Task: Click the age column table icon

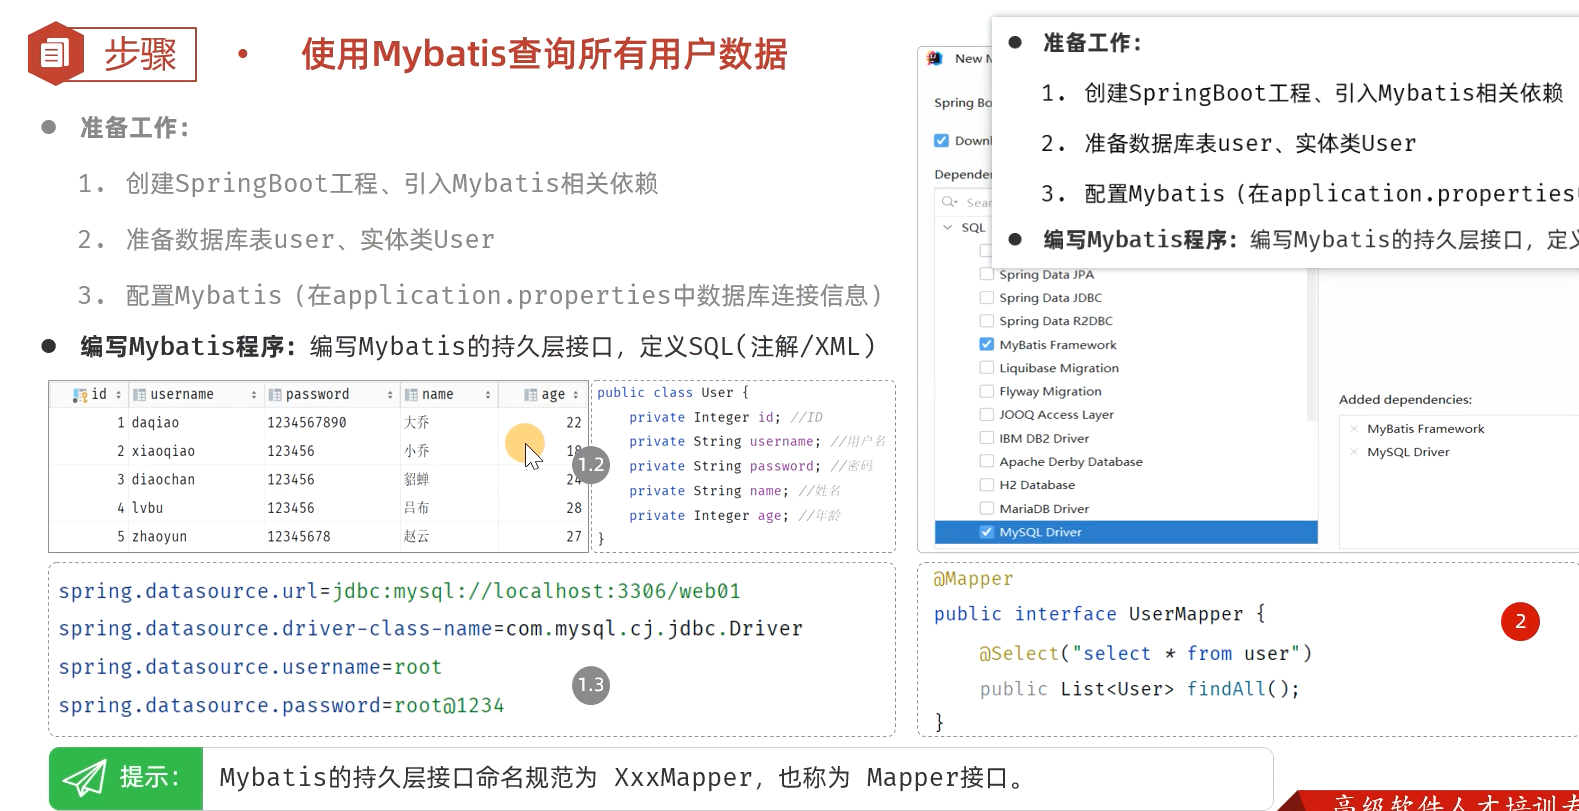Action: tap(531, 395)
